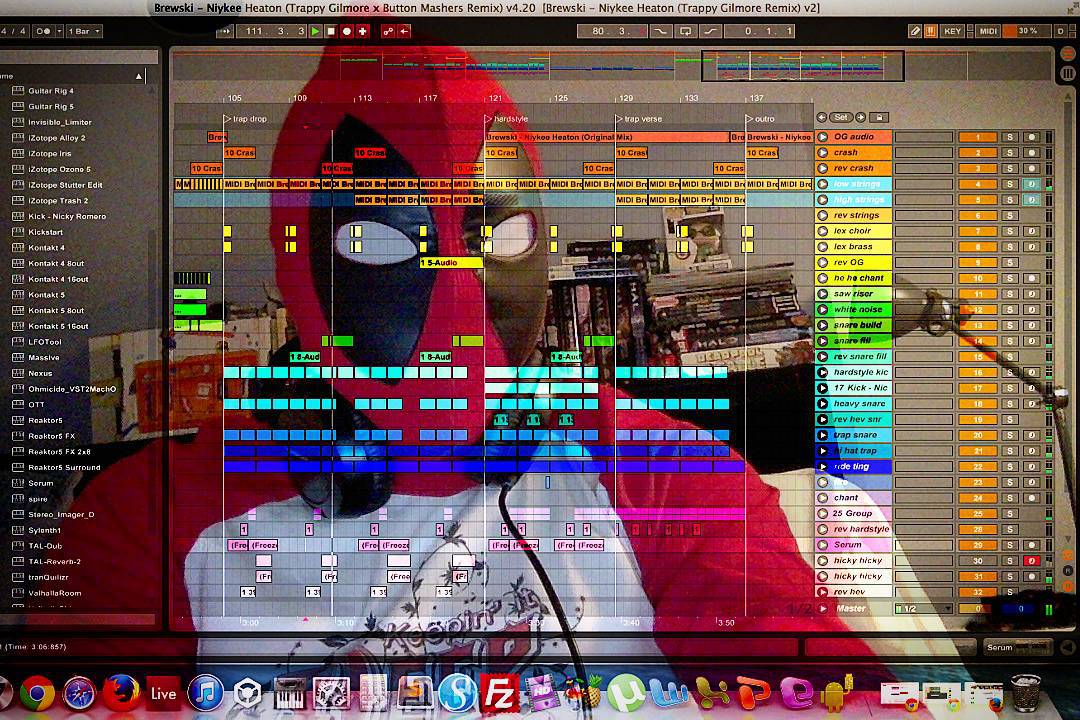The height and width of the screenshot is (720, 1080).
Task: Unfold the white noise track
Action: pos(822,309)
